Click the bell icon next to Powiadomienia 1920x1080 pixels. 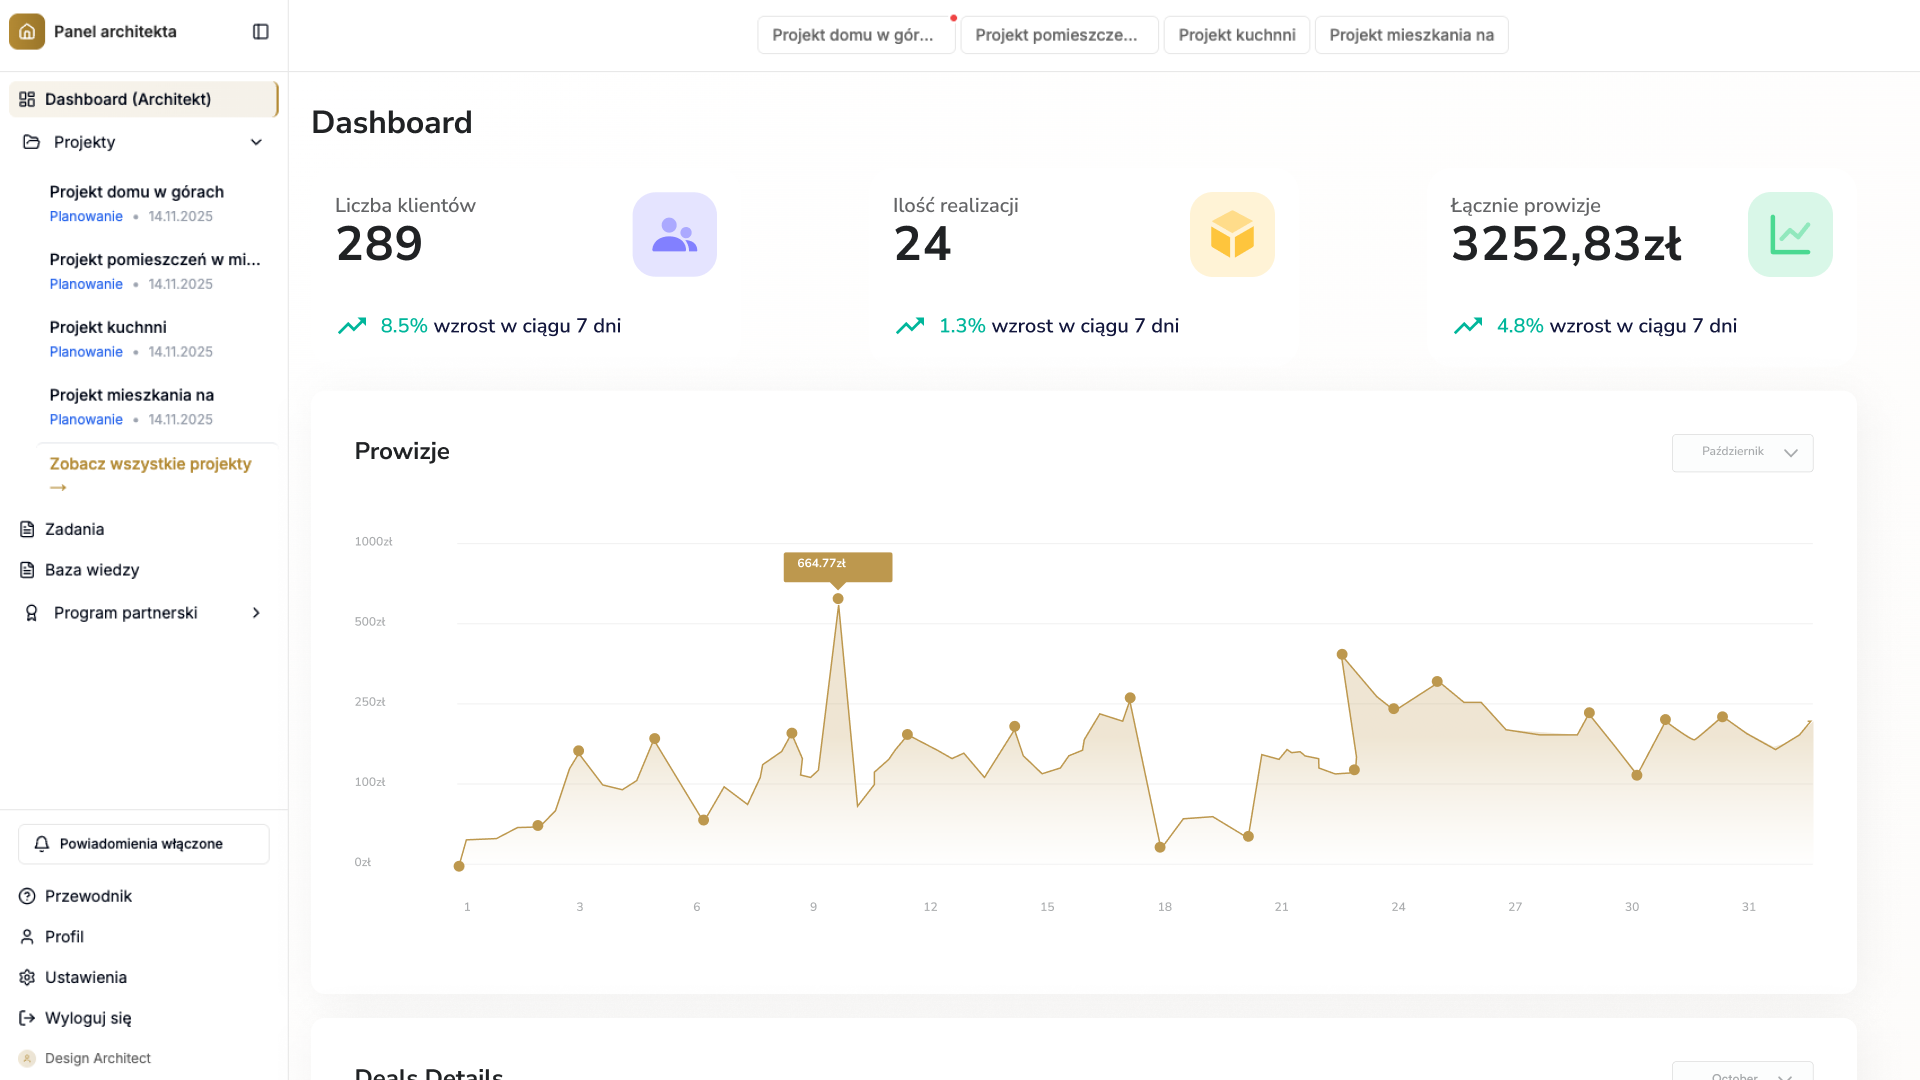coord(41,843)
